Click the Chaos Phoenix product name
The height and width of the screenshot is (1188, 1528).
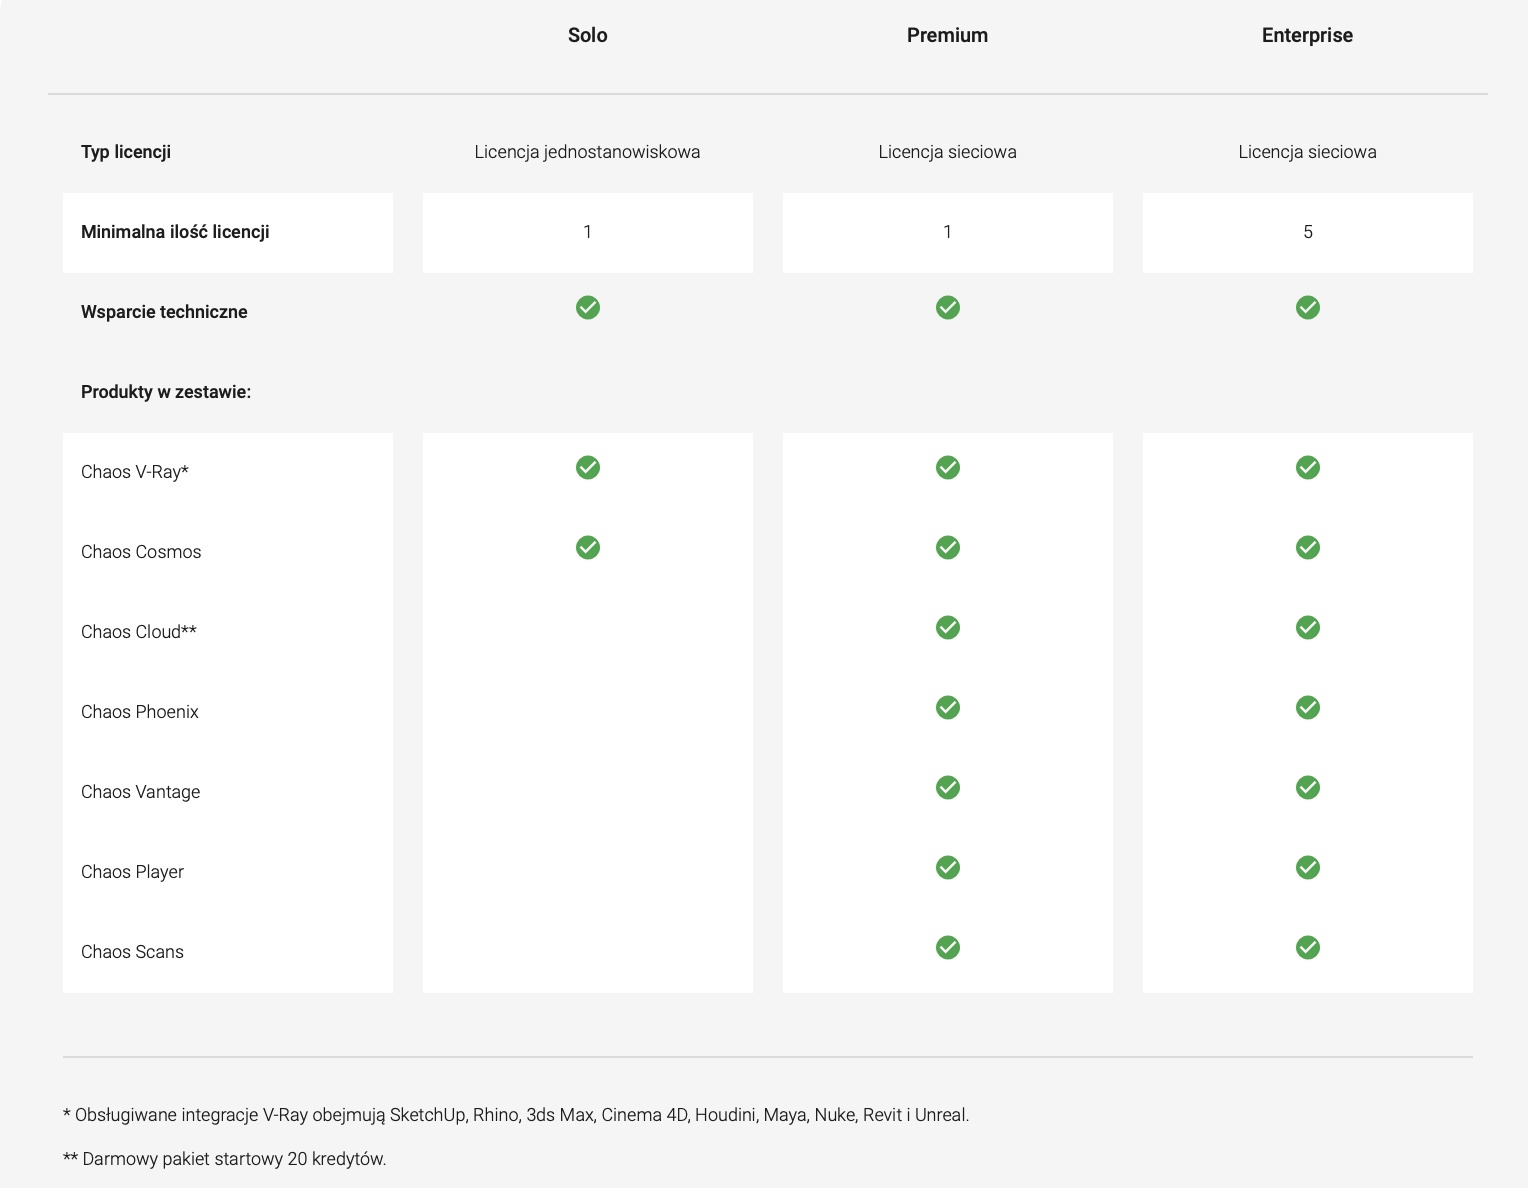tap(140, 712)
